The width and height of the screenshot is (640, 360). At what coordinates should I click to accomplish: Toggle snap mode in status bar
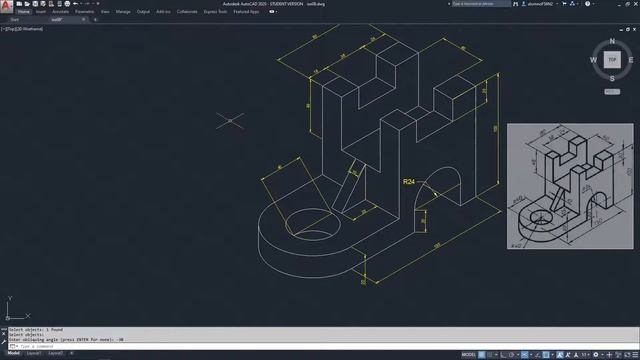[x=489, y=355]
